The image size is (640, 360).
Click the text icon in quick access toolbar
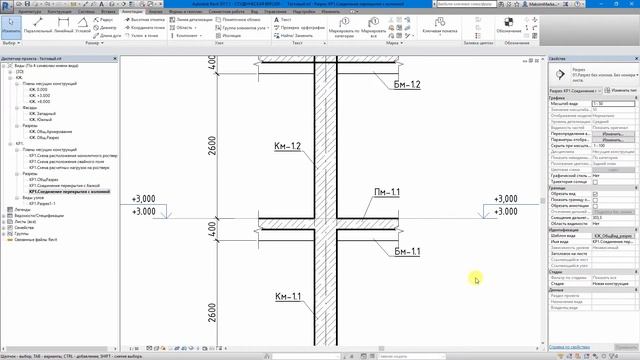102,4
